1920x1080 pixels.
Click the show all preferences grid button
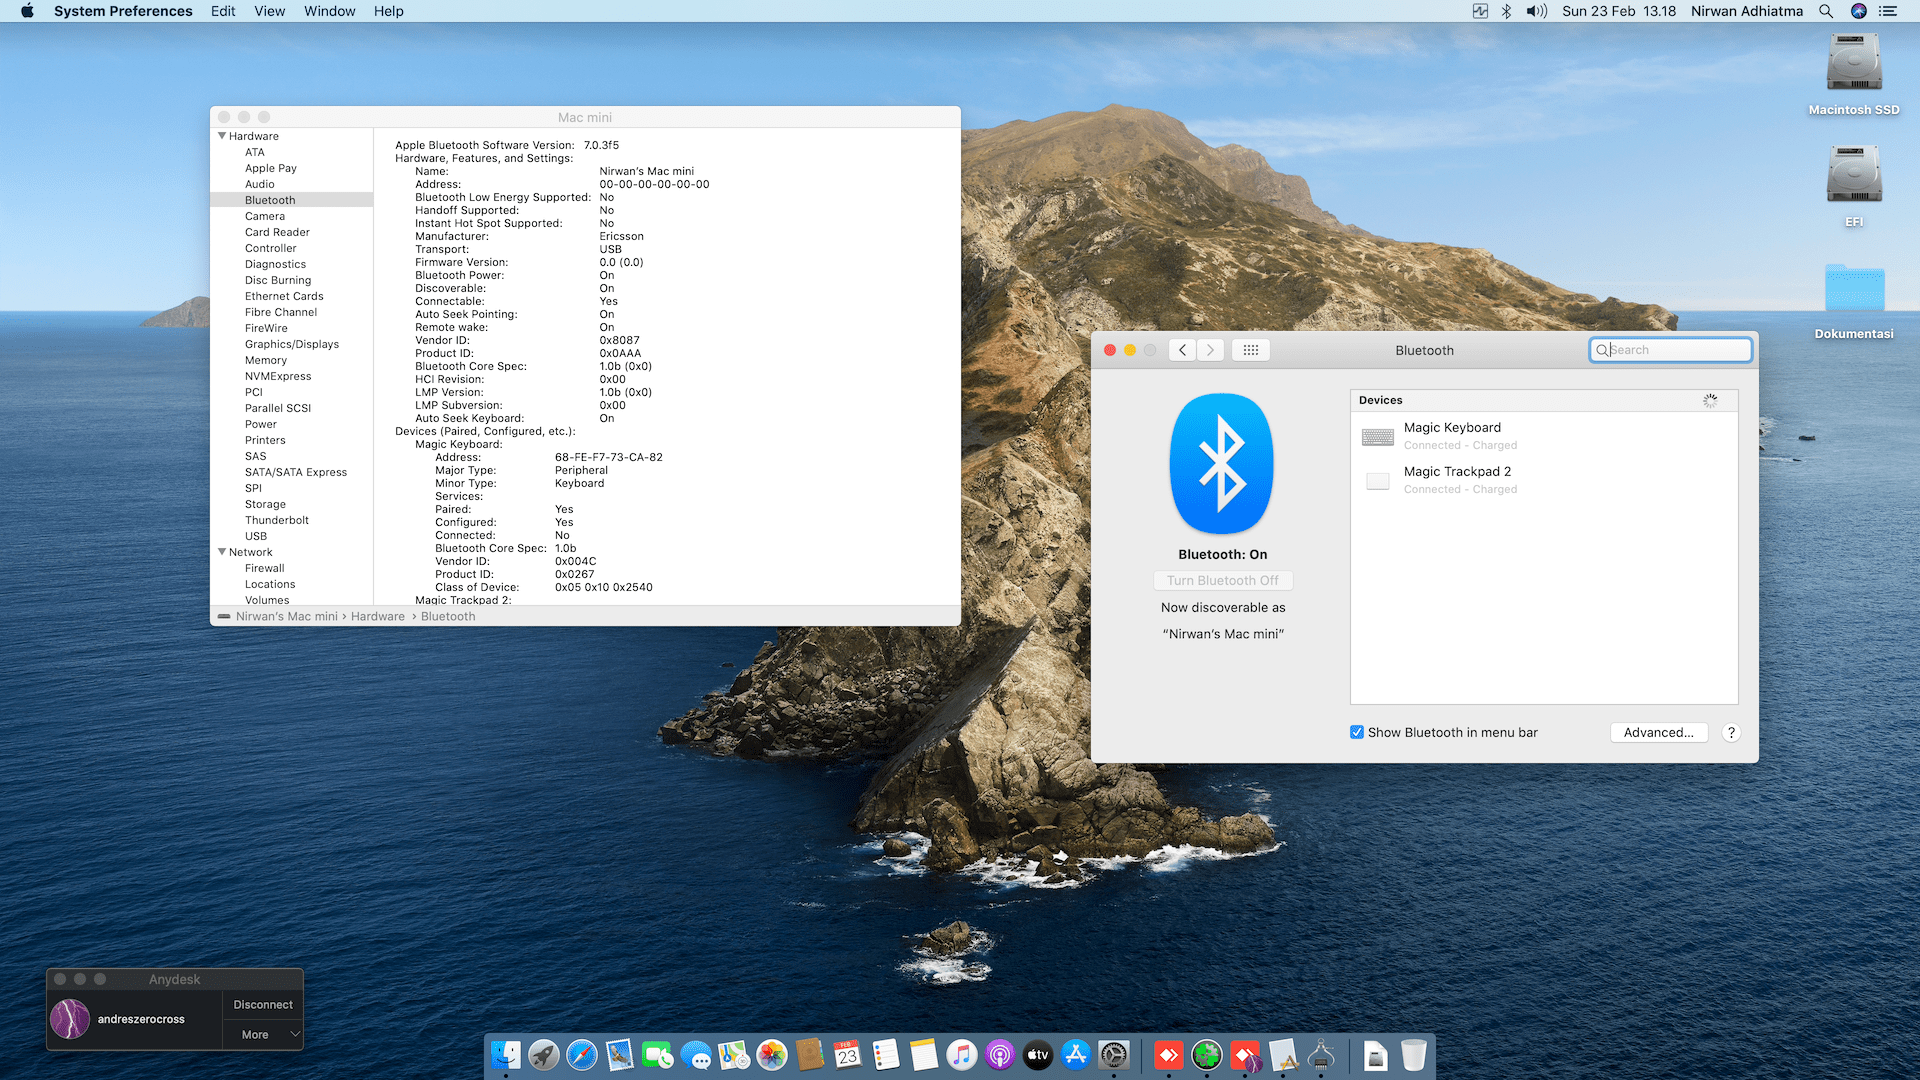1251,350
